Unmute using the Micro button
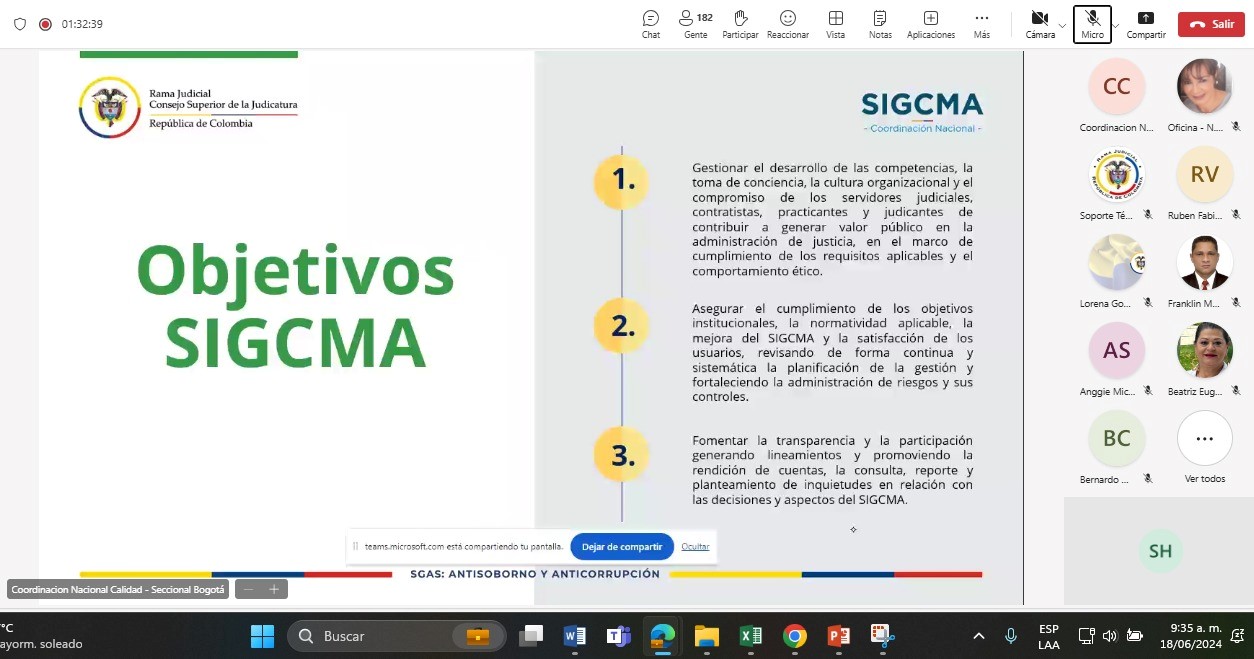 tap(1092, 25)
